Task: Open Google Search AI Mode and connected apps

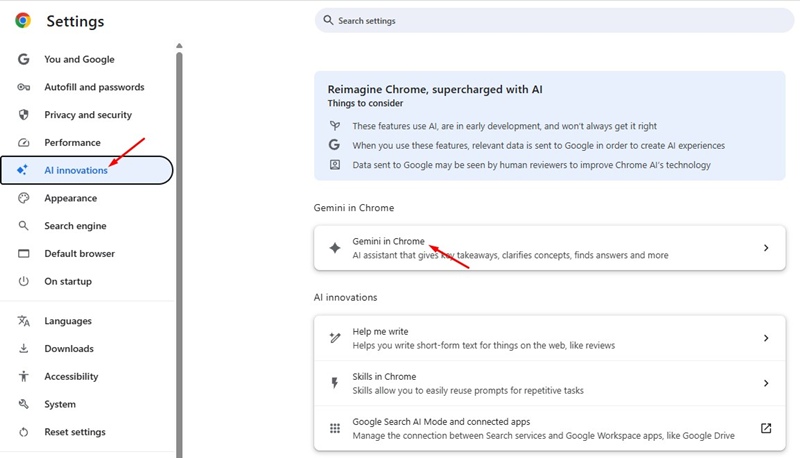Action: 549,428
